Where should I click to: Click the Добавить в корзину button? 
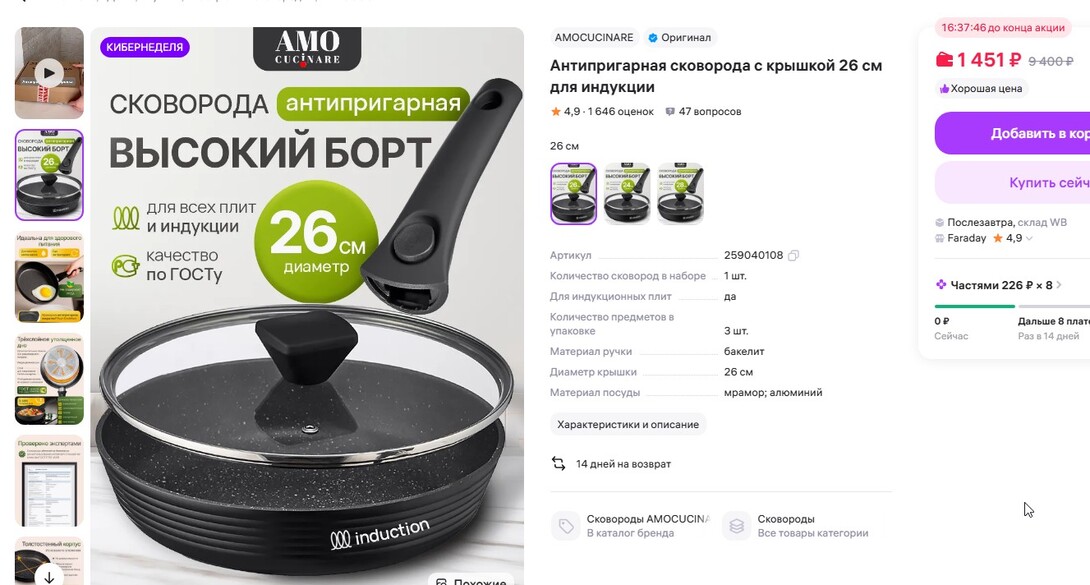click(1012, 133)
